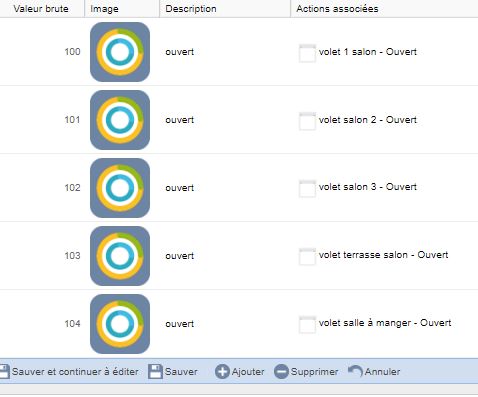Click icon next to volet salle à manger
478x397 pixels.
307,325
